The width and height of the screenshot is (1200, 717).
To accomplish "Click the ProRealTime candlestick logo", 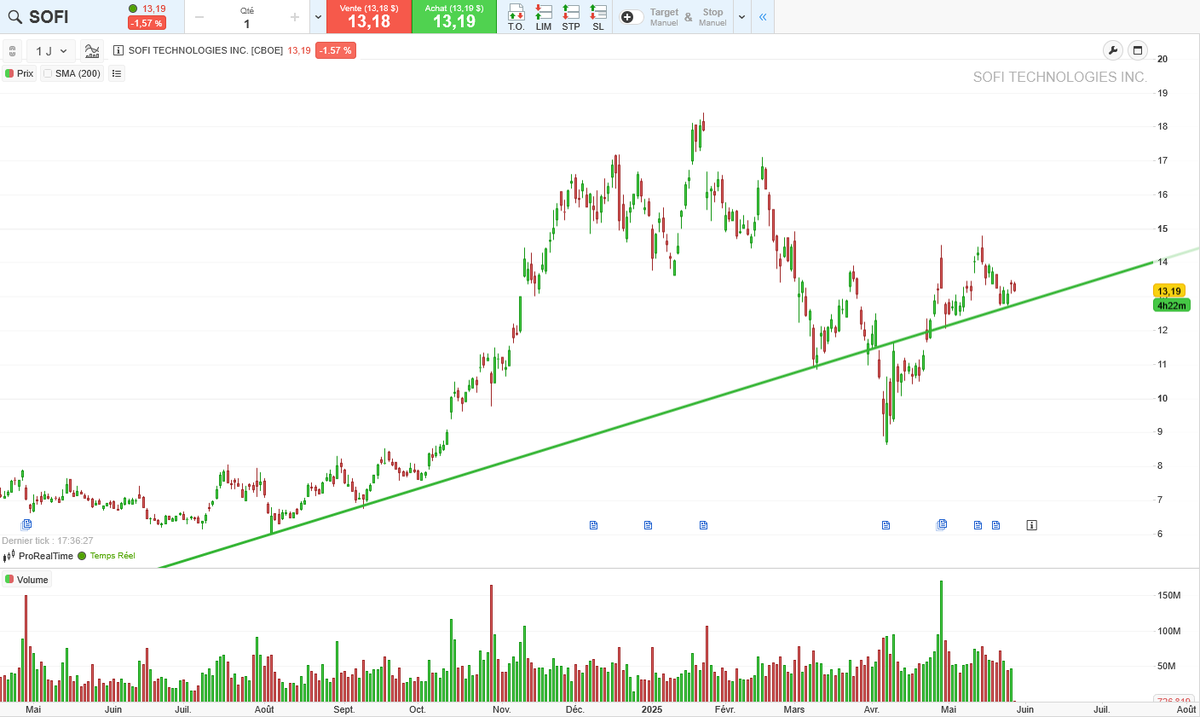I will 10,556.
